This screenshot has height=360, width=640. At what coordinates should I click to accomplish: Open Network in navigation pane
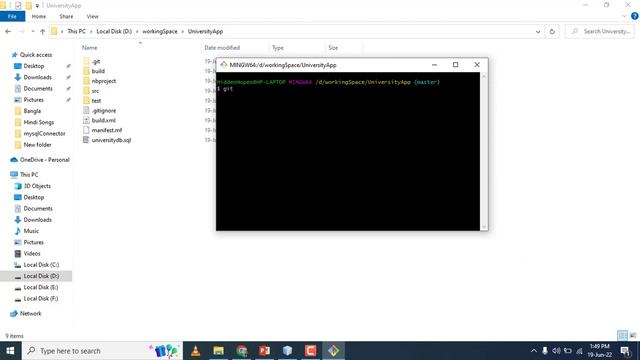(x=31, y=313)
